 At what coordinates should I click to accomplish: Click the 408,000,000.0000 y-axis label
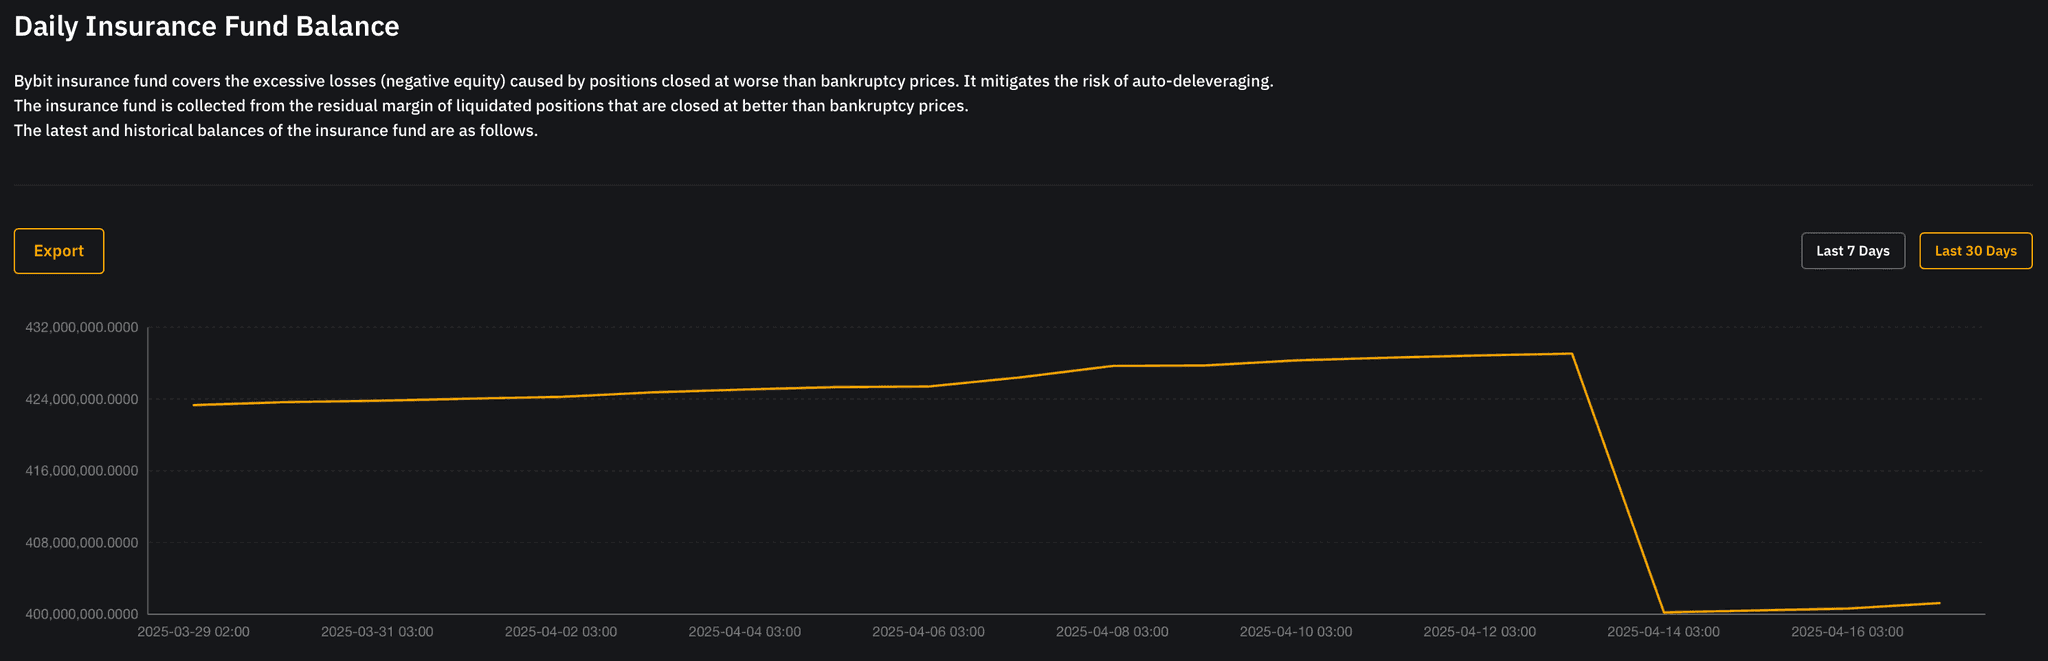82,543
